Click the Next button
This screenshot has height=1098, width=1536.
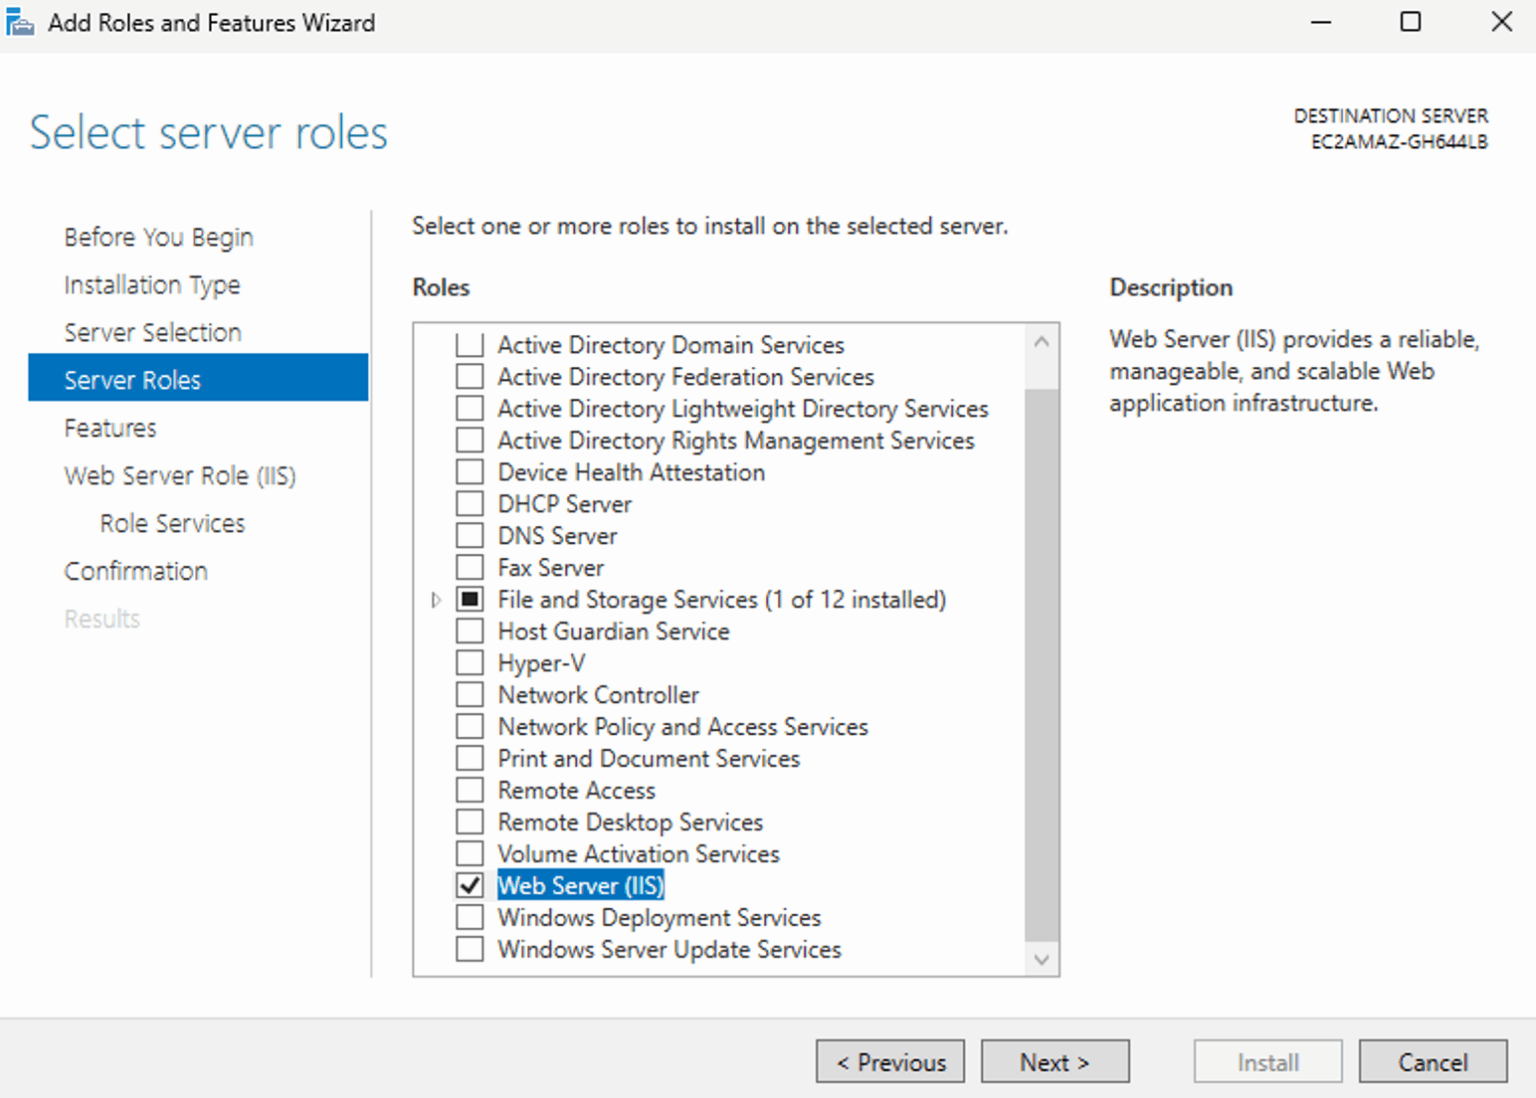coord(1054,1062)
